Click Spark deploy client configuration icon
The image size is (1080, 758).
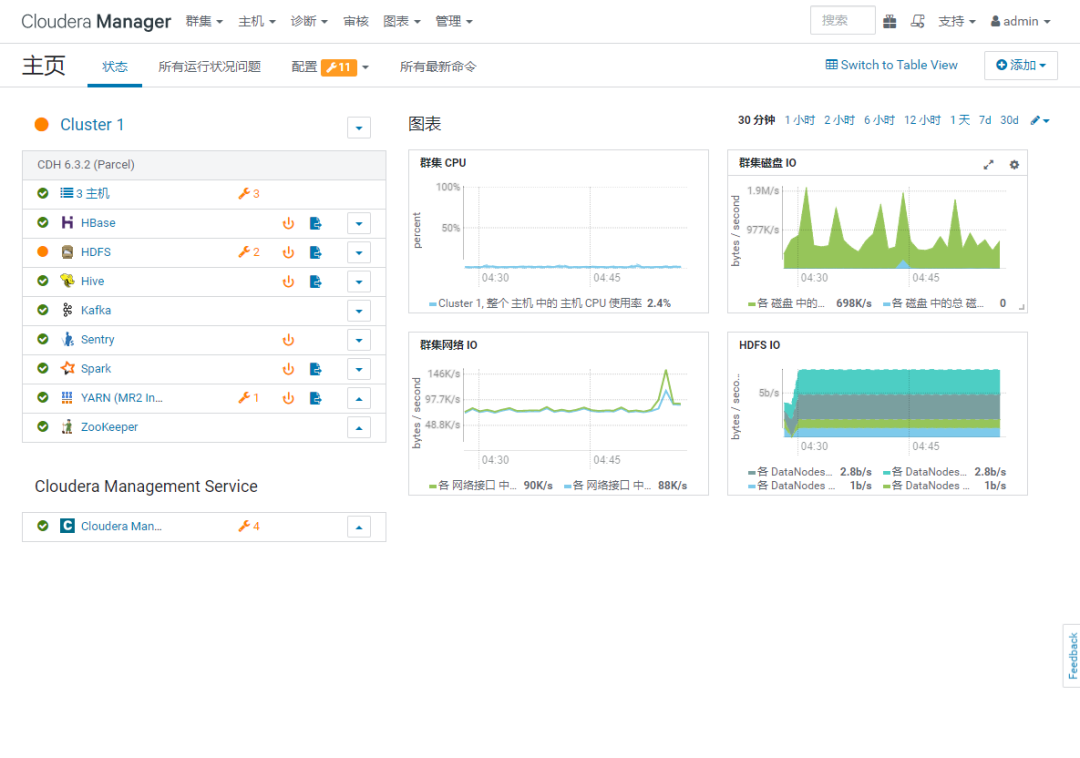(x=315, y=369)
